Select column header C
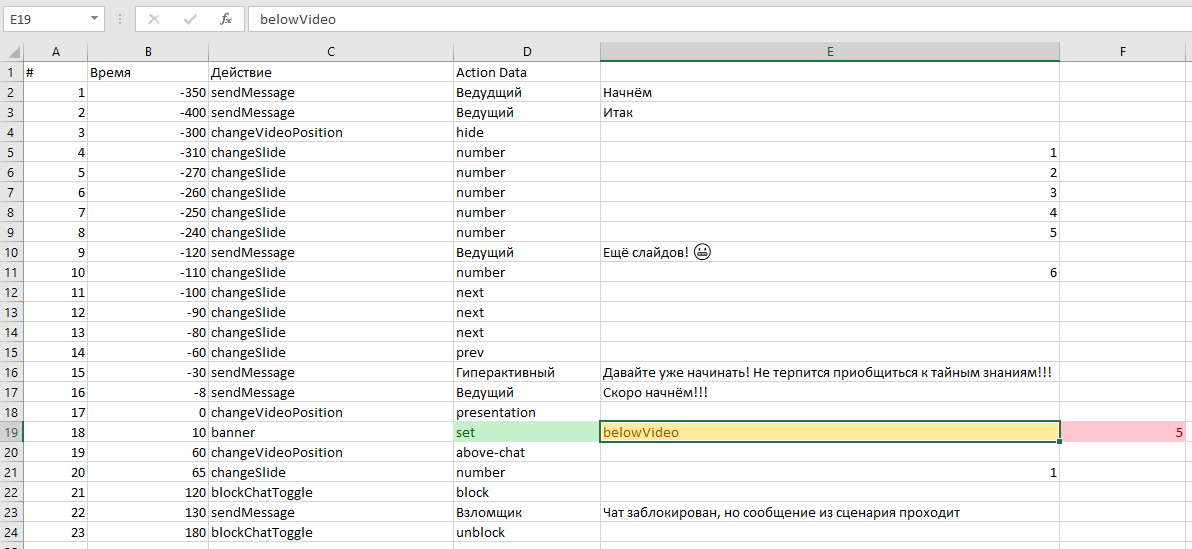 (330, 52)
